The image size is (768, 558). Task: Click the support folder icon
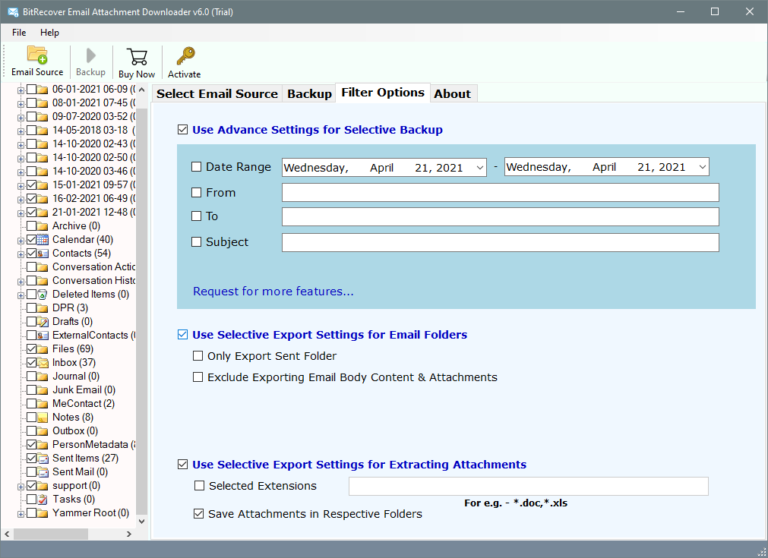point(43,486)
